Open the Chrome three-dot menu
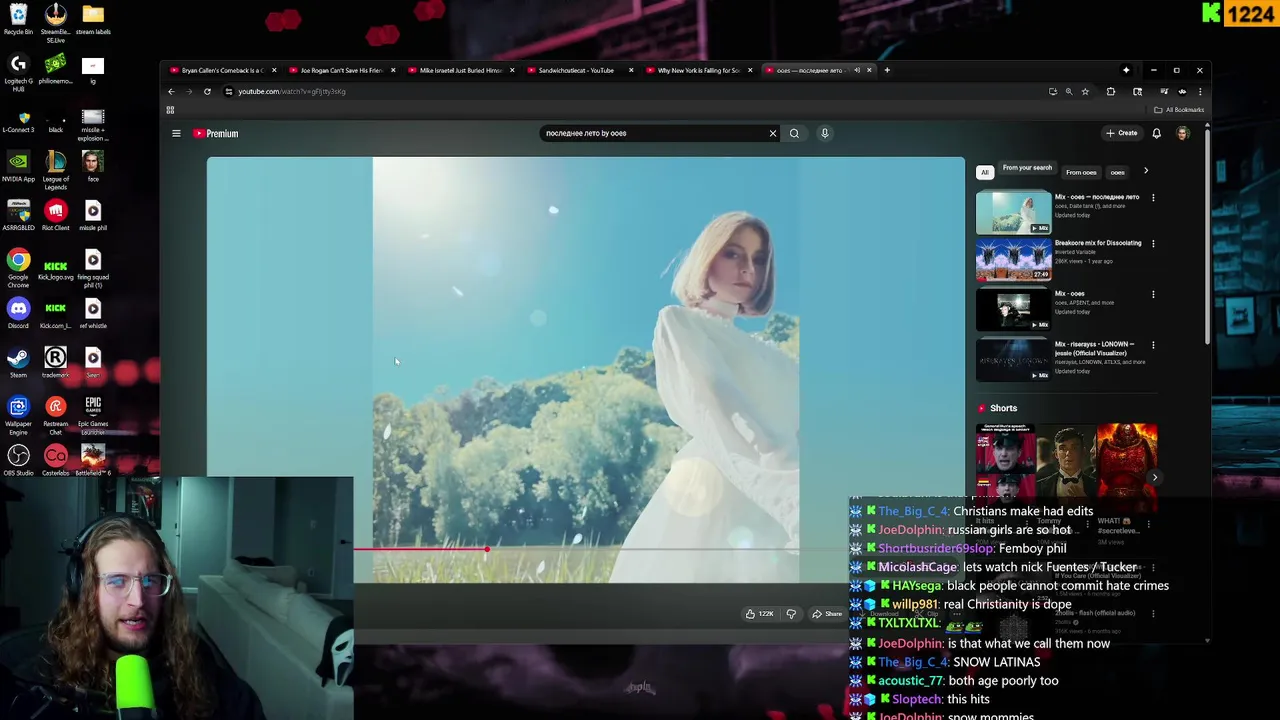1280x720 pixels. pos(1199,91)
